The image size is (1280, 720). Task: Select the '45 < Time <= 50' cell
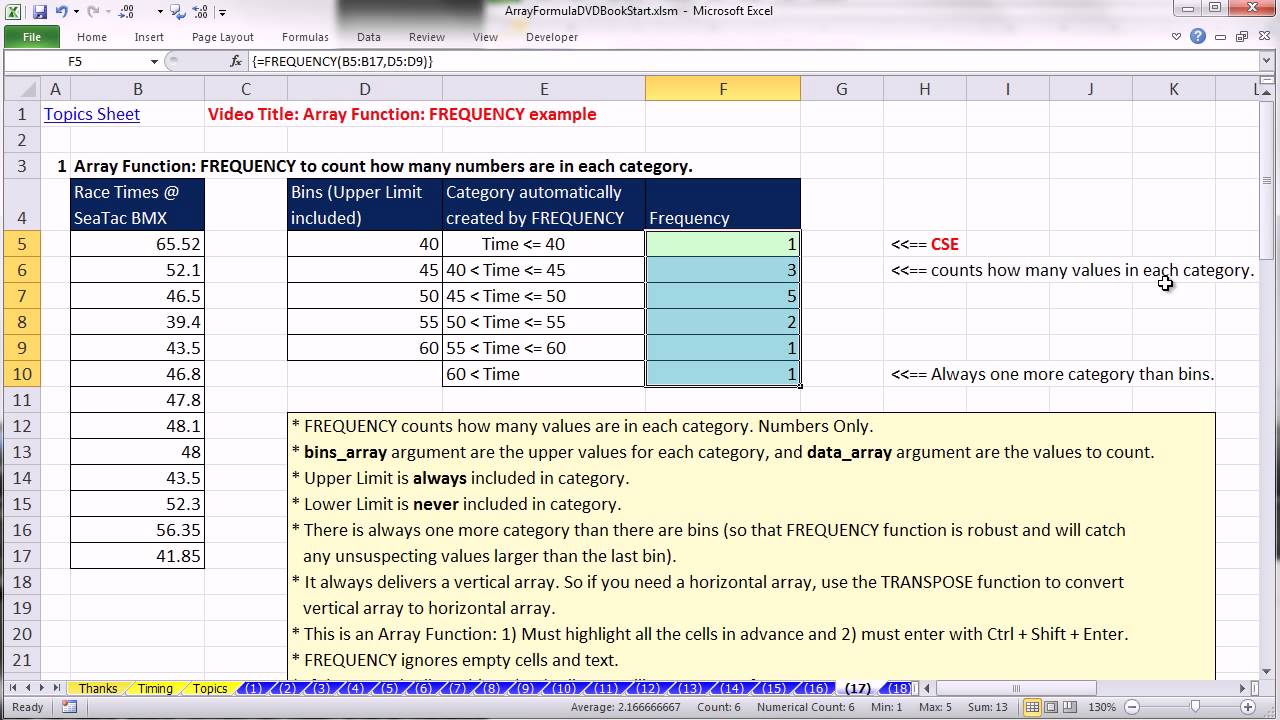pyautogui.click(x=544, y=296)
